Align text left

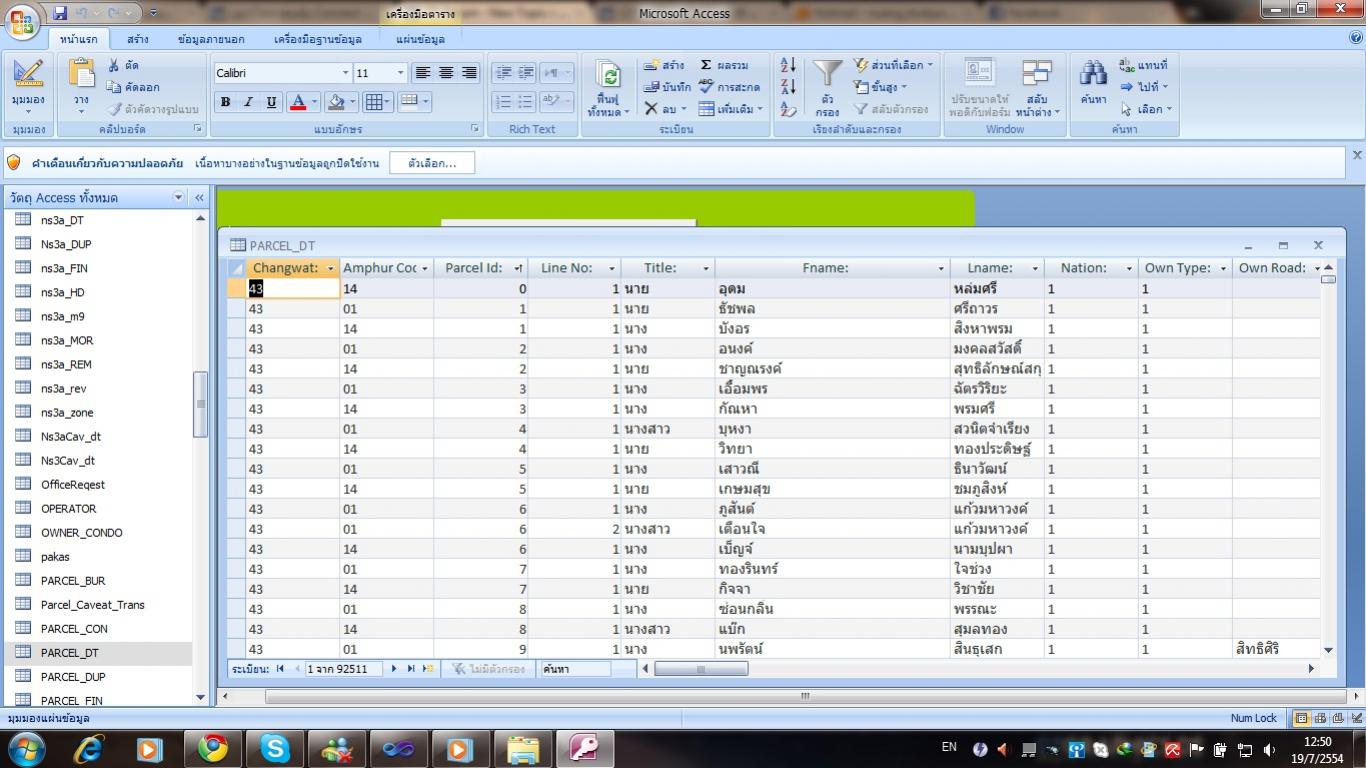(x=423, y=73)
